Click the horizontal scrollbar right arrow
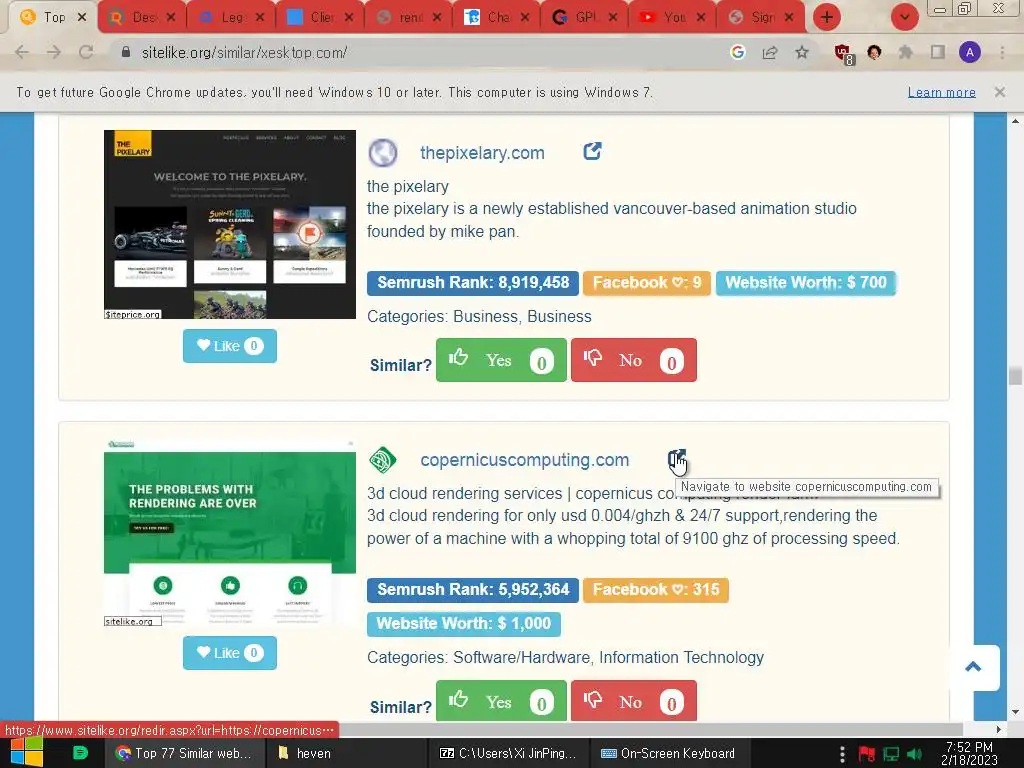Viewport: 1024px width, 768px height. pos(998,729)
